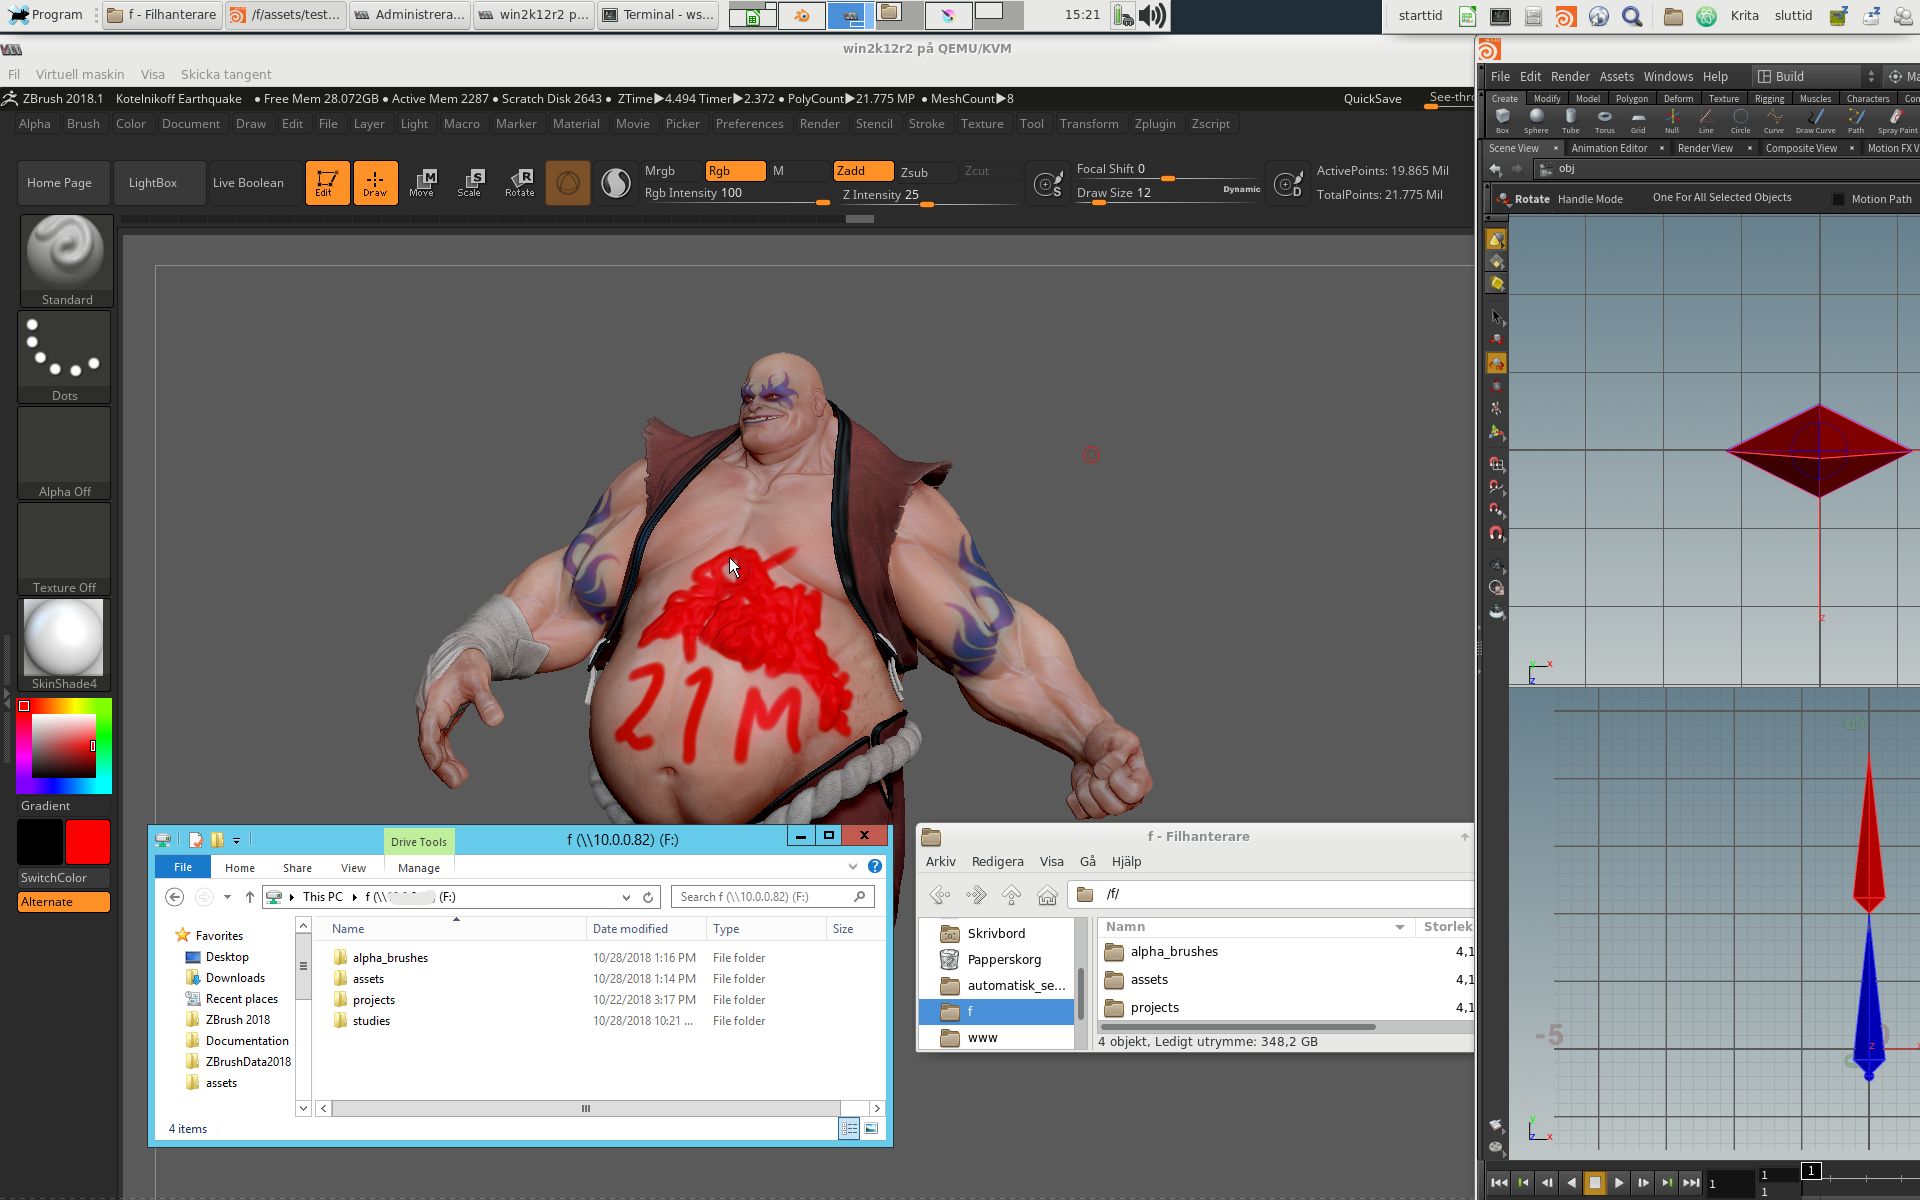
Task: Open the SkinShade4 material selector
Action: tap(64, 645)
